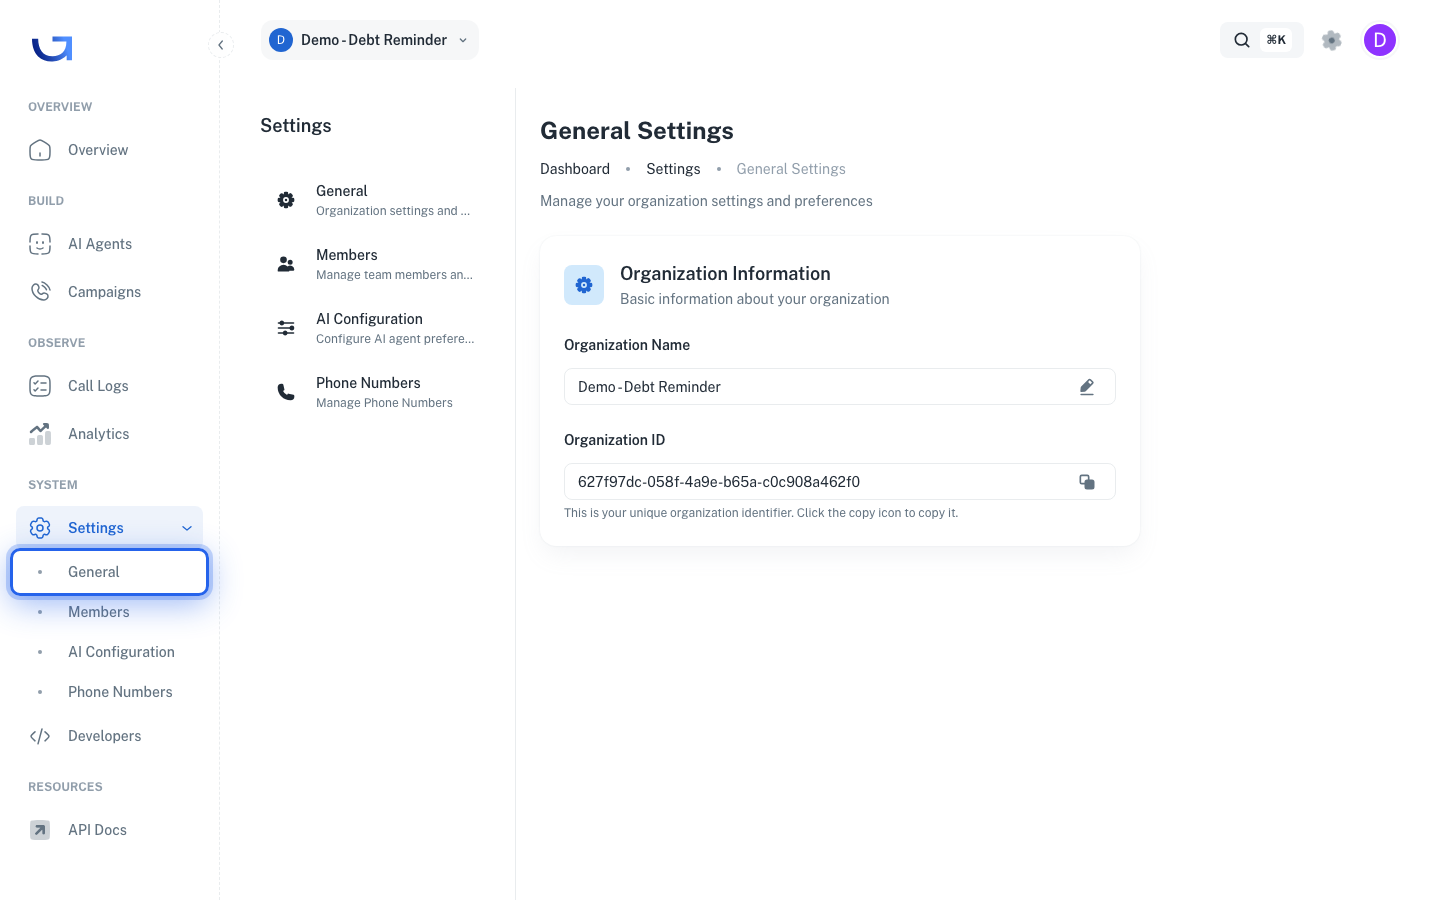Open Members manage team entry
The image size is (1440, 900).
pyautogui.click(x=374, y=264)
